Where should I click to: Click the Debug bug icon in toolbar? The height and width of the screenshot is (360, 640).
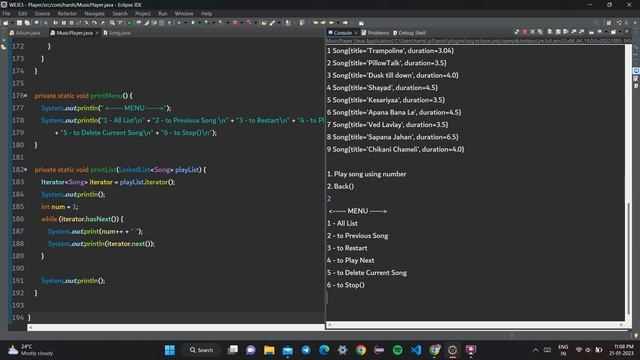pyautogui.click(x=179, y=23)
